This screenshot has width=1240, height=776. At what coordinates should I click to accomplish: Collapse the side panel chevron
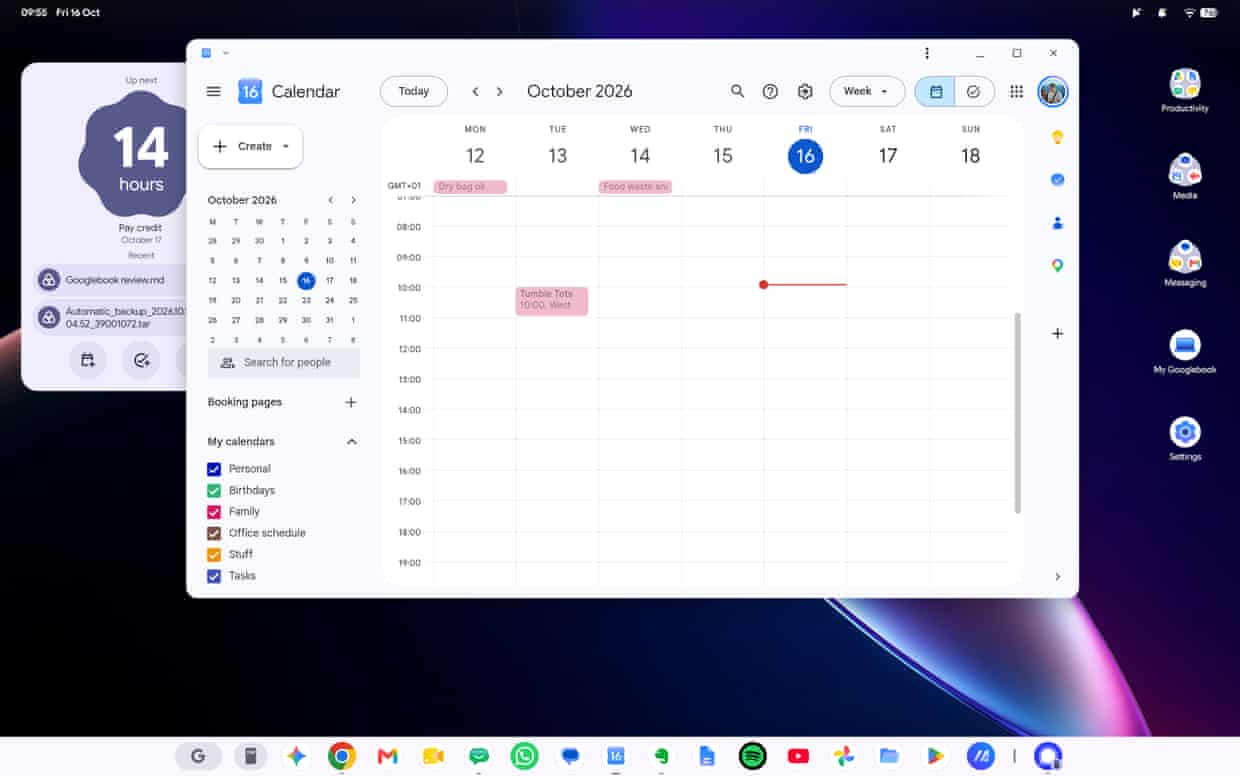coord(1057,577)
